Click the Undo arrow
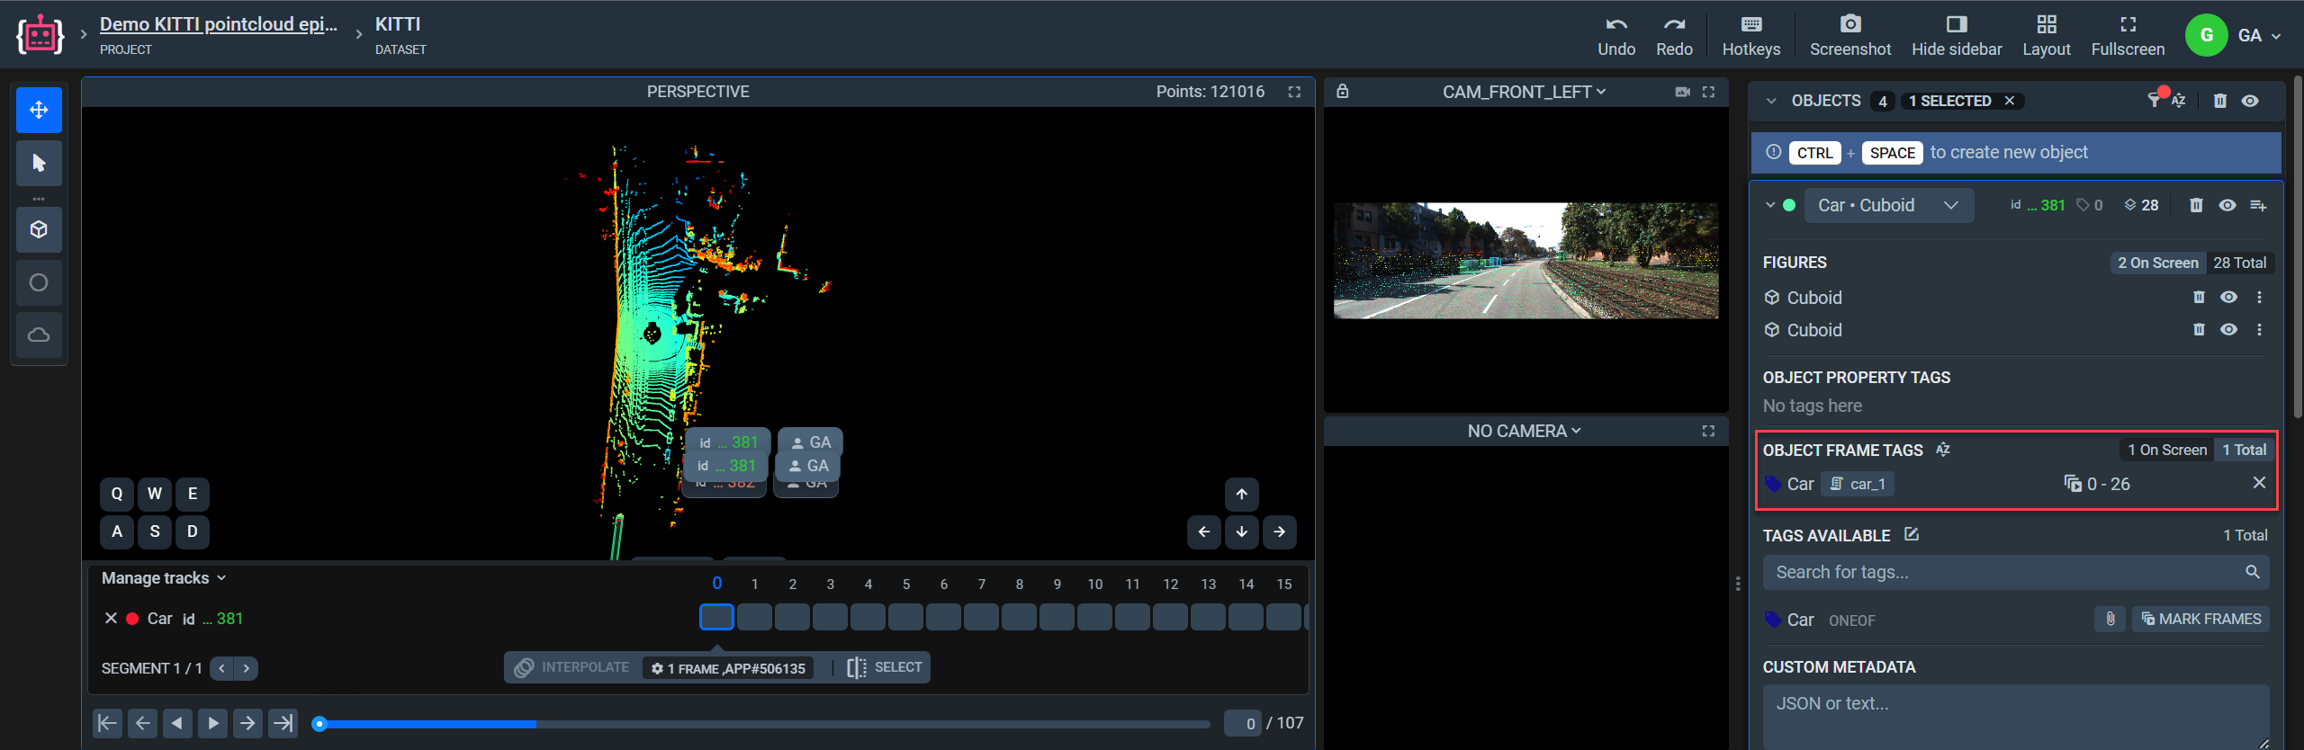 [1615, 25]
